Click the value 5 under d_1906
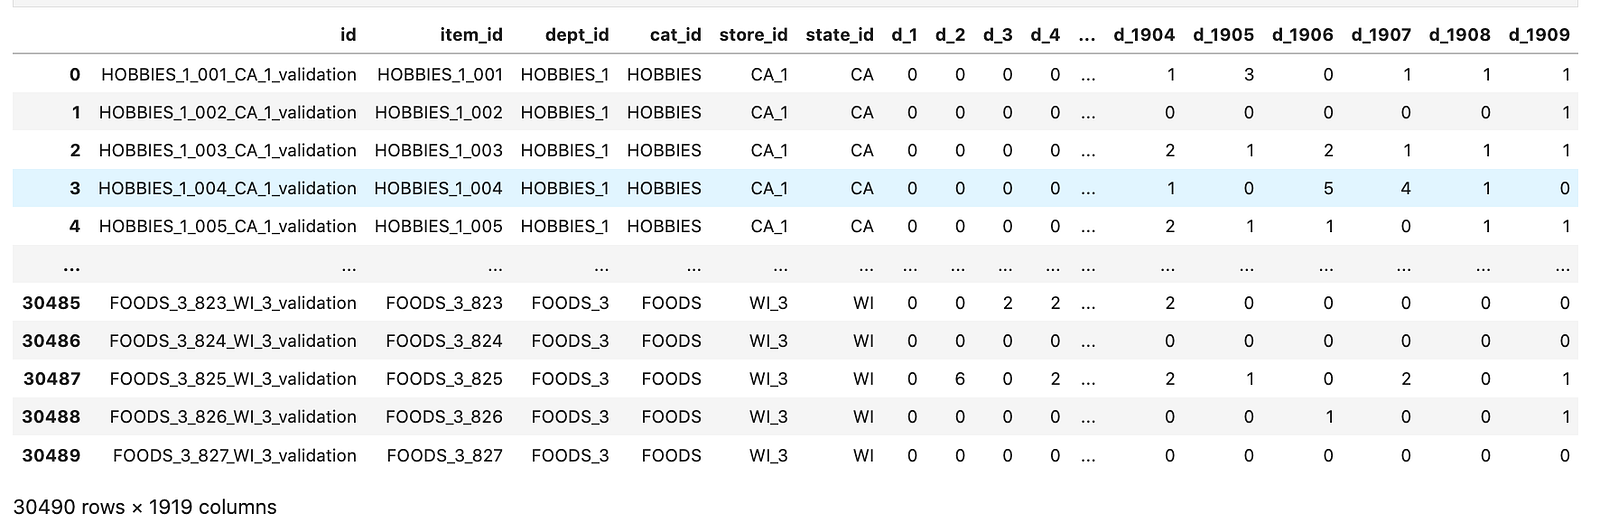This screenshot has height=524, width=1600. (x=1328, y=188)
